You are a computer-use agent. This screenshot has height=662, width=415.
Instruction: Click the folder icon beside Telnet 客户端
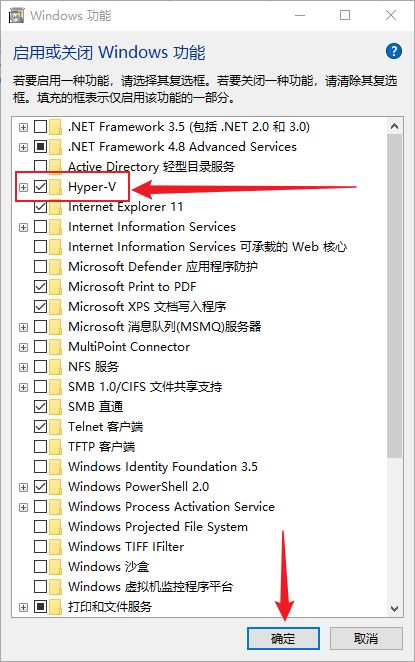[x=55, y=426]
